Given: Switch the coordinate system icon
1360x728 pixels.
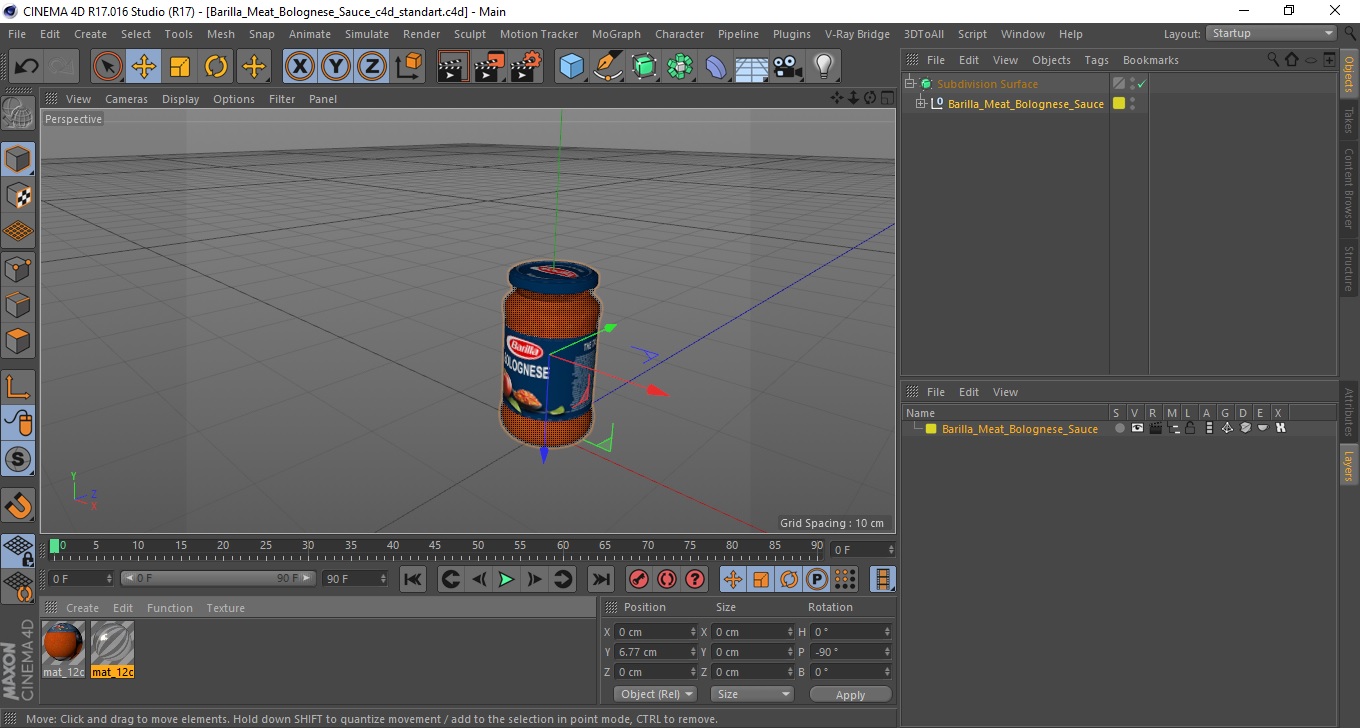Looking at the screenshot, I should 409,67.
